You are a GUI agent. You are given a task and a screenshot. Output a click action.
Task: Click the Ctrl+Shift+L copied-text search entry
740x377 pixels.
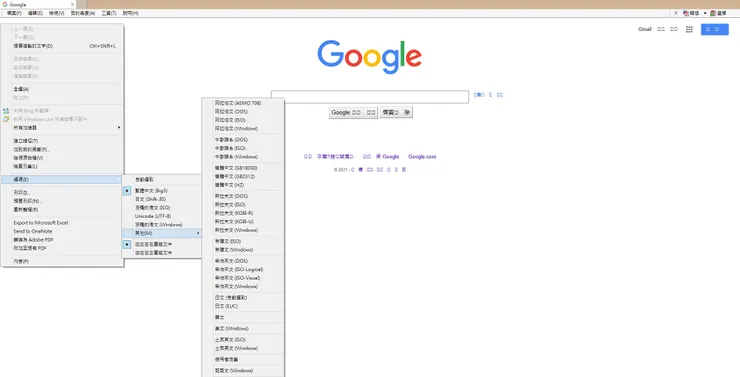62,46
